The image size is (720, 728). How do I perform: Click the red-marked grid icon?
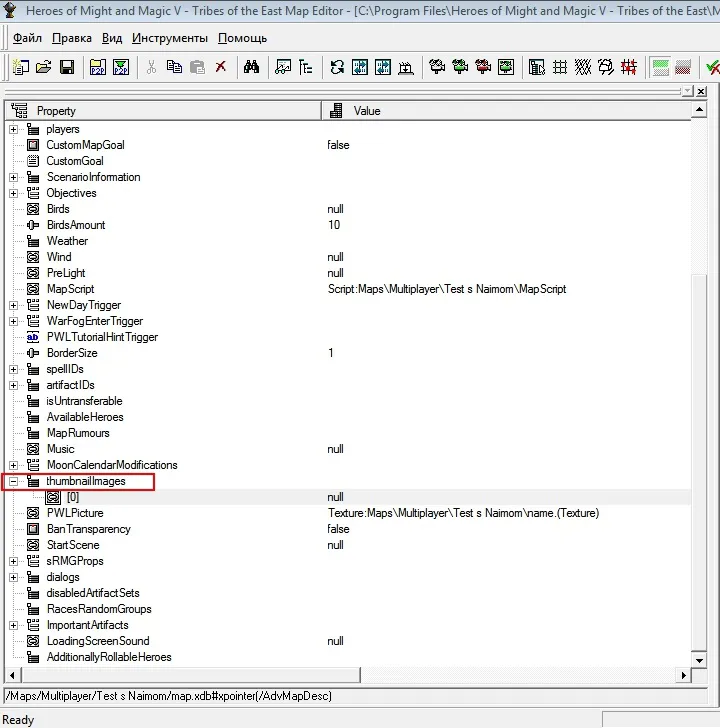tap(629, 67)
